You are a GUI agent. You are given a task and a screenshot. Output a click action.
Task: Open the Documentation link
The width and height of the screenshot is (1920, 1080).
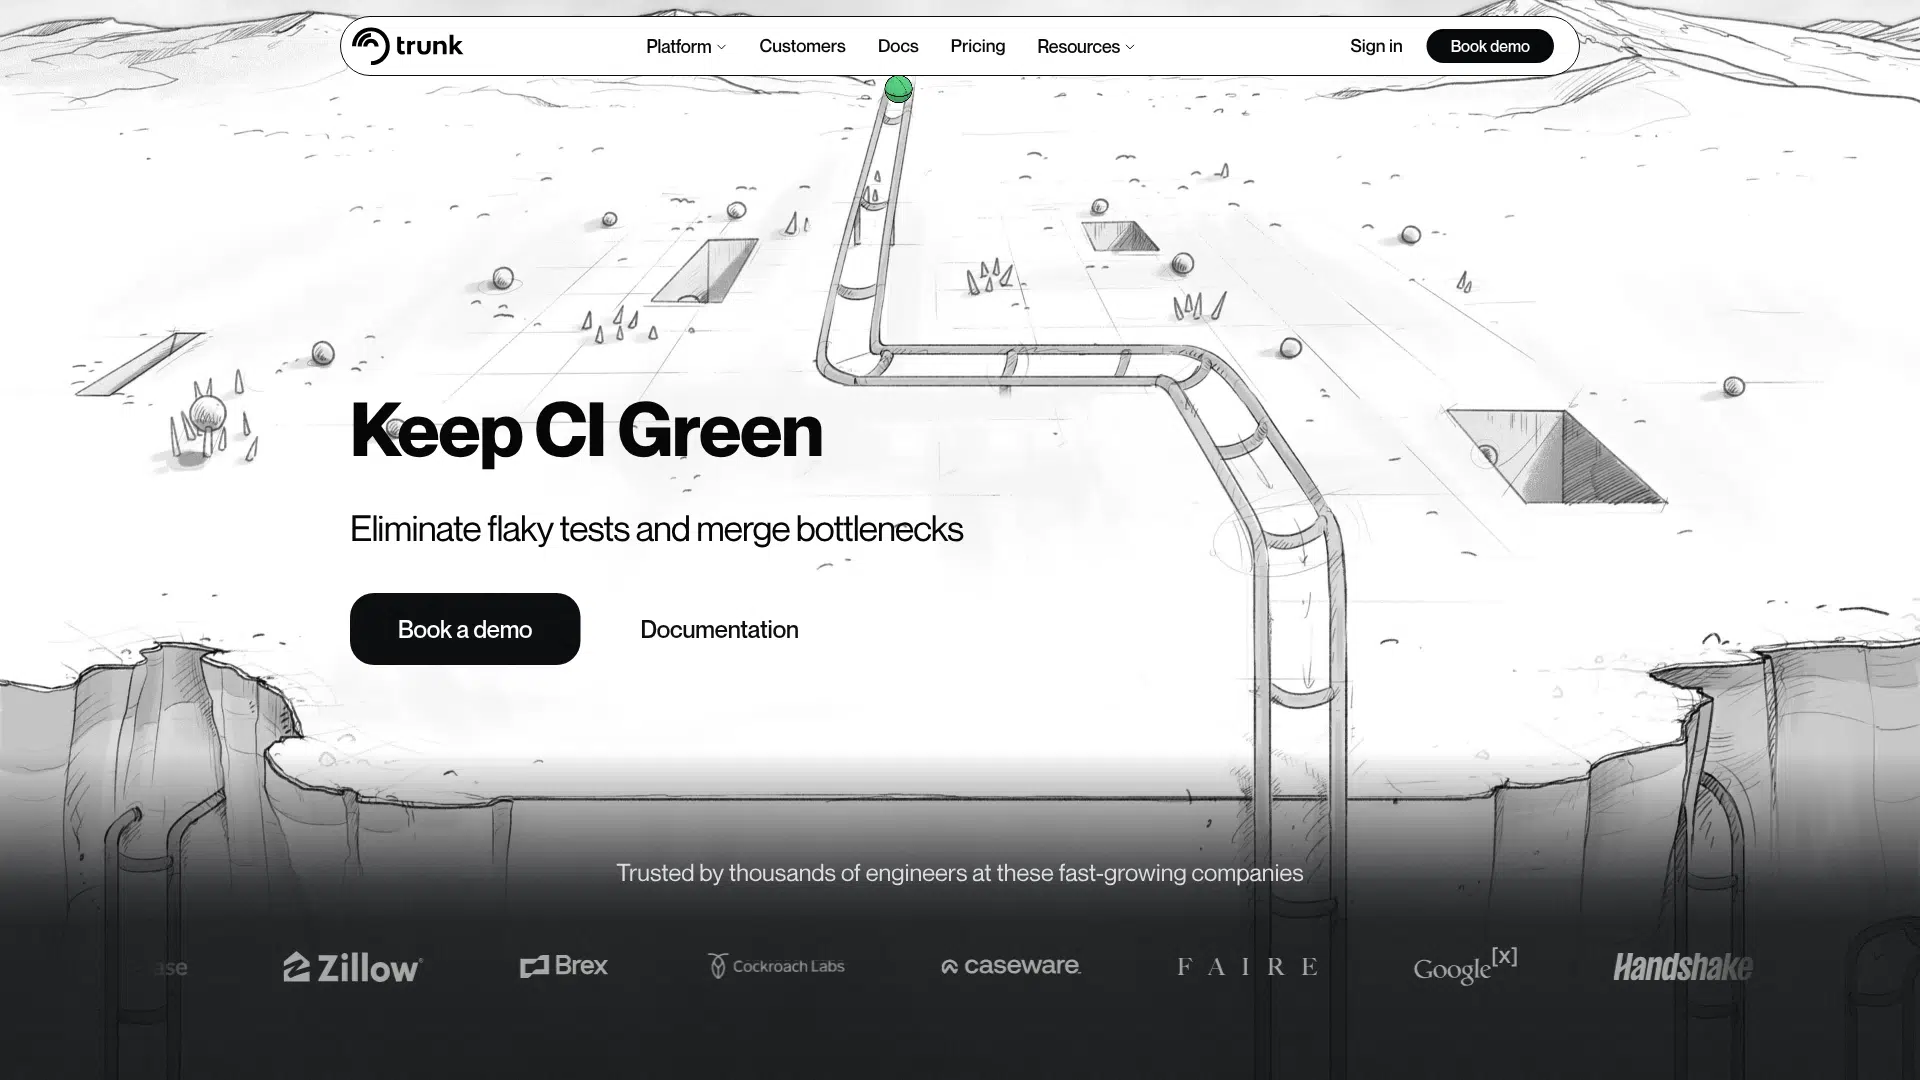pos(719,630)
